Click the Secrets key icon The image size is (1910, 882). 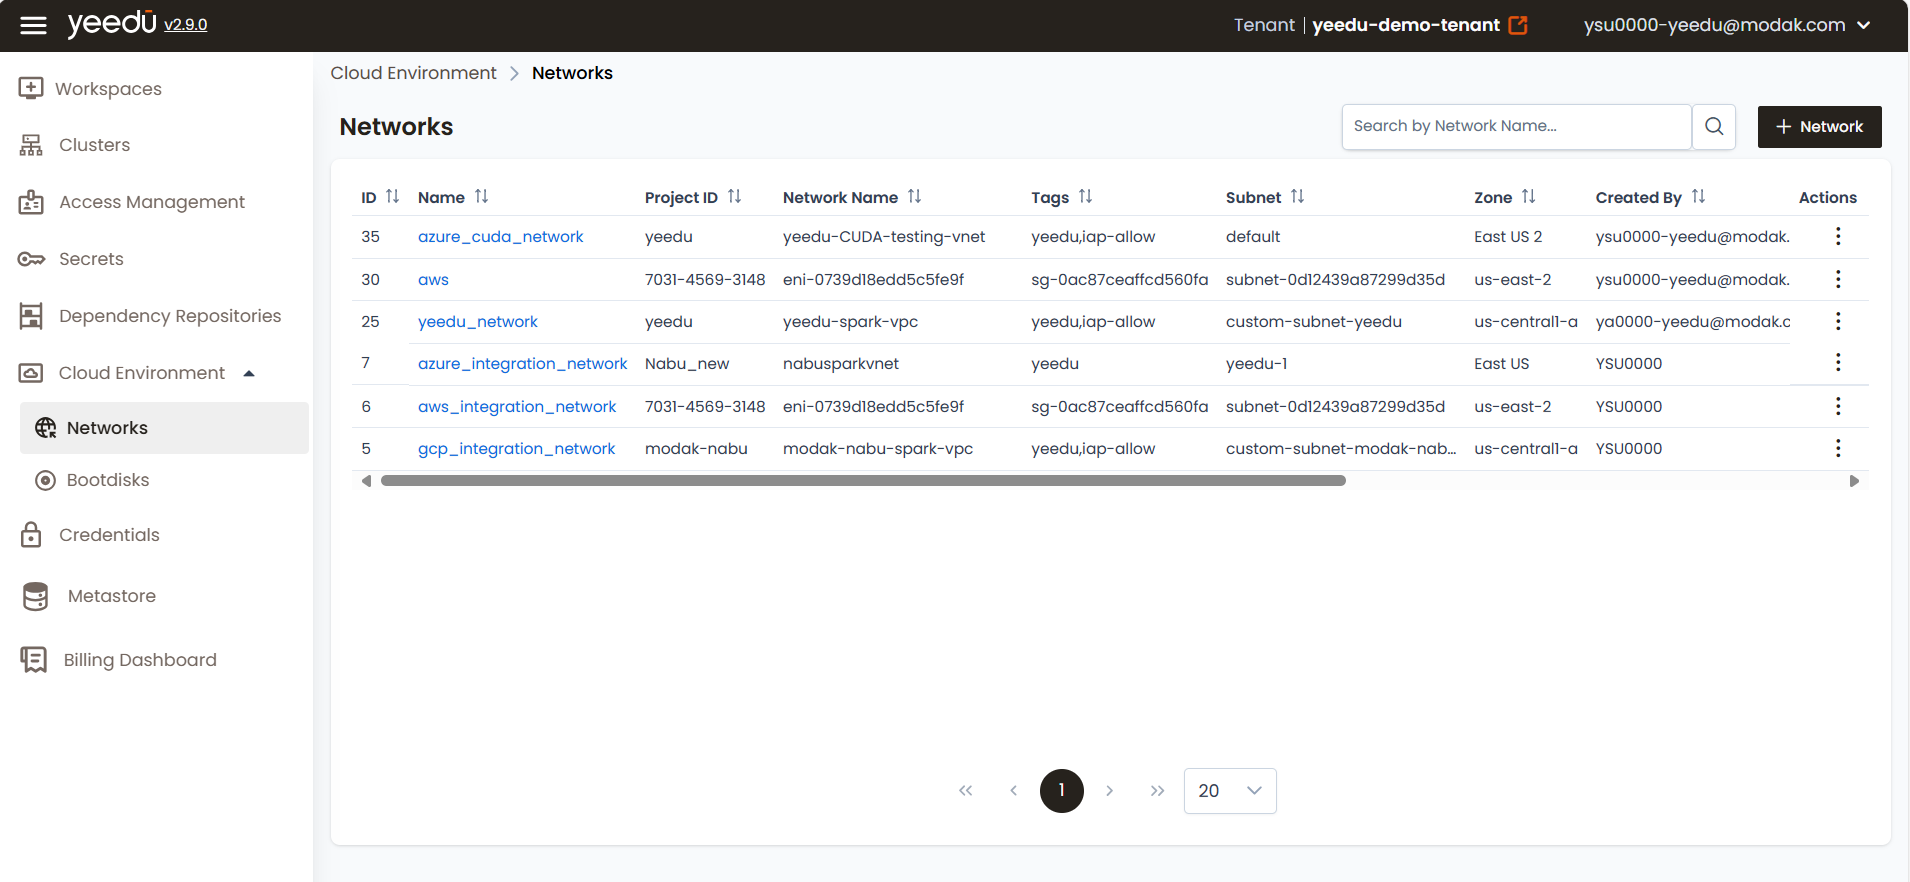coord(31,259)
